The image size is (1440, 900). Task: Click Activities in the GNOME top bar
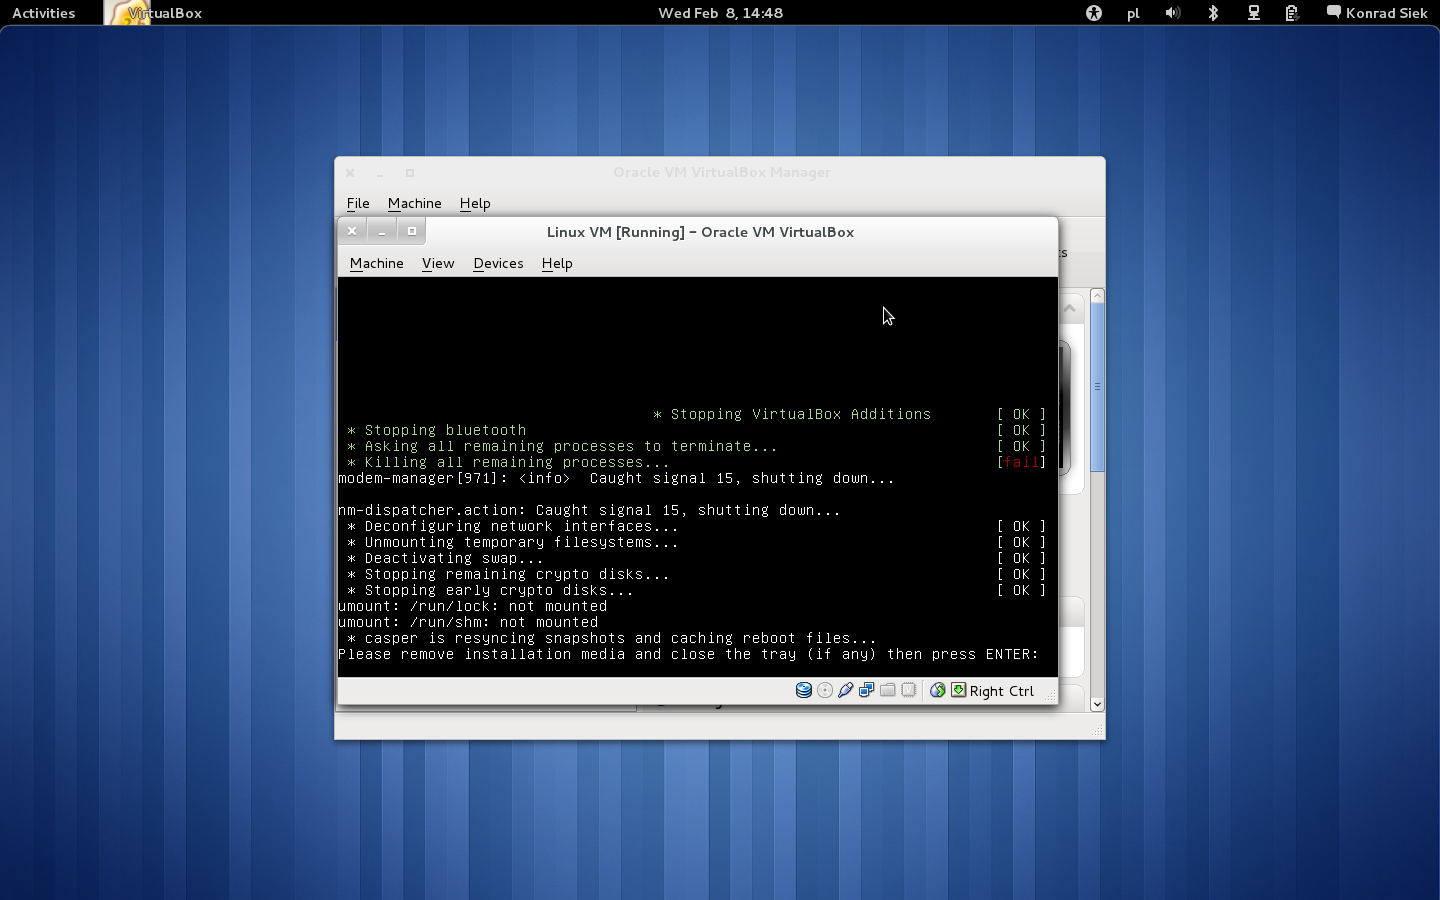click(44, 13)
